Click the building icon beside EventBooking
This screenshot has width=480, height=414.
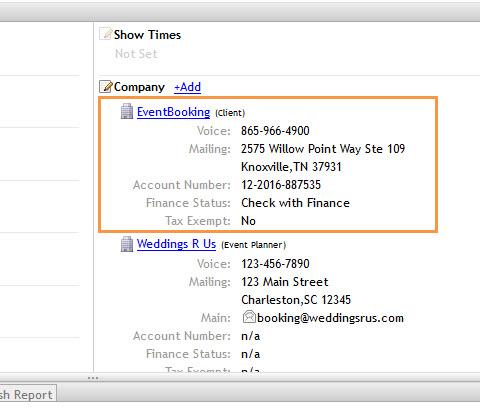[127, 111]
